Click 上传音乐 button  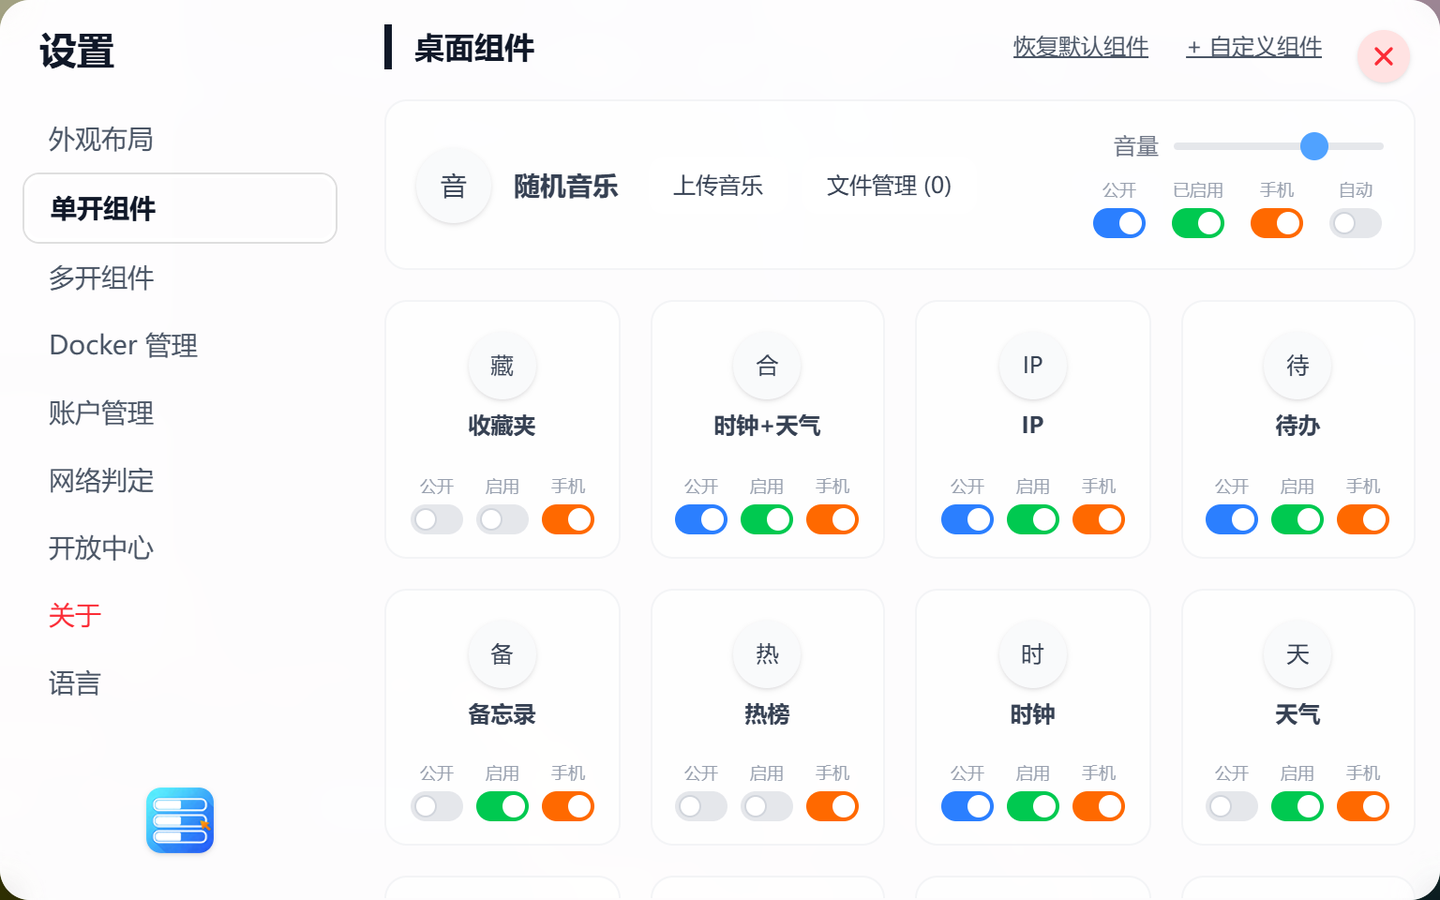(x=718, y=186)
